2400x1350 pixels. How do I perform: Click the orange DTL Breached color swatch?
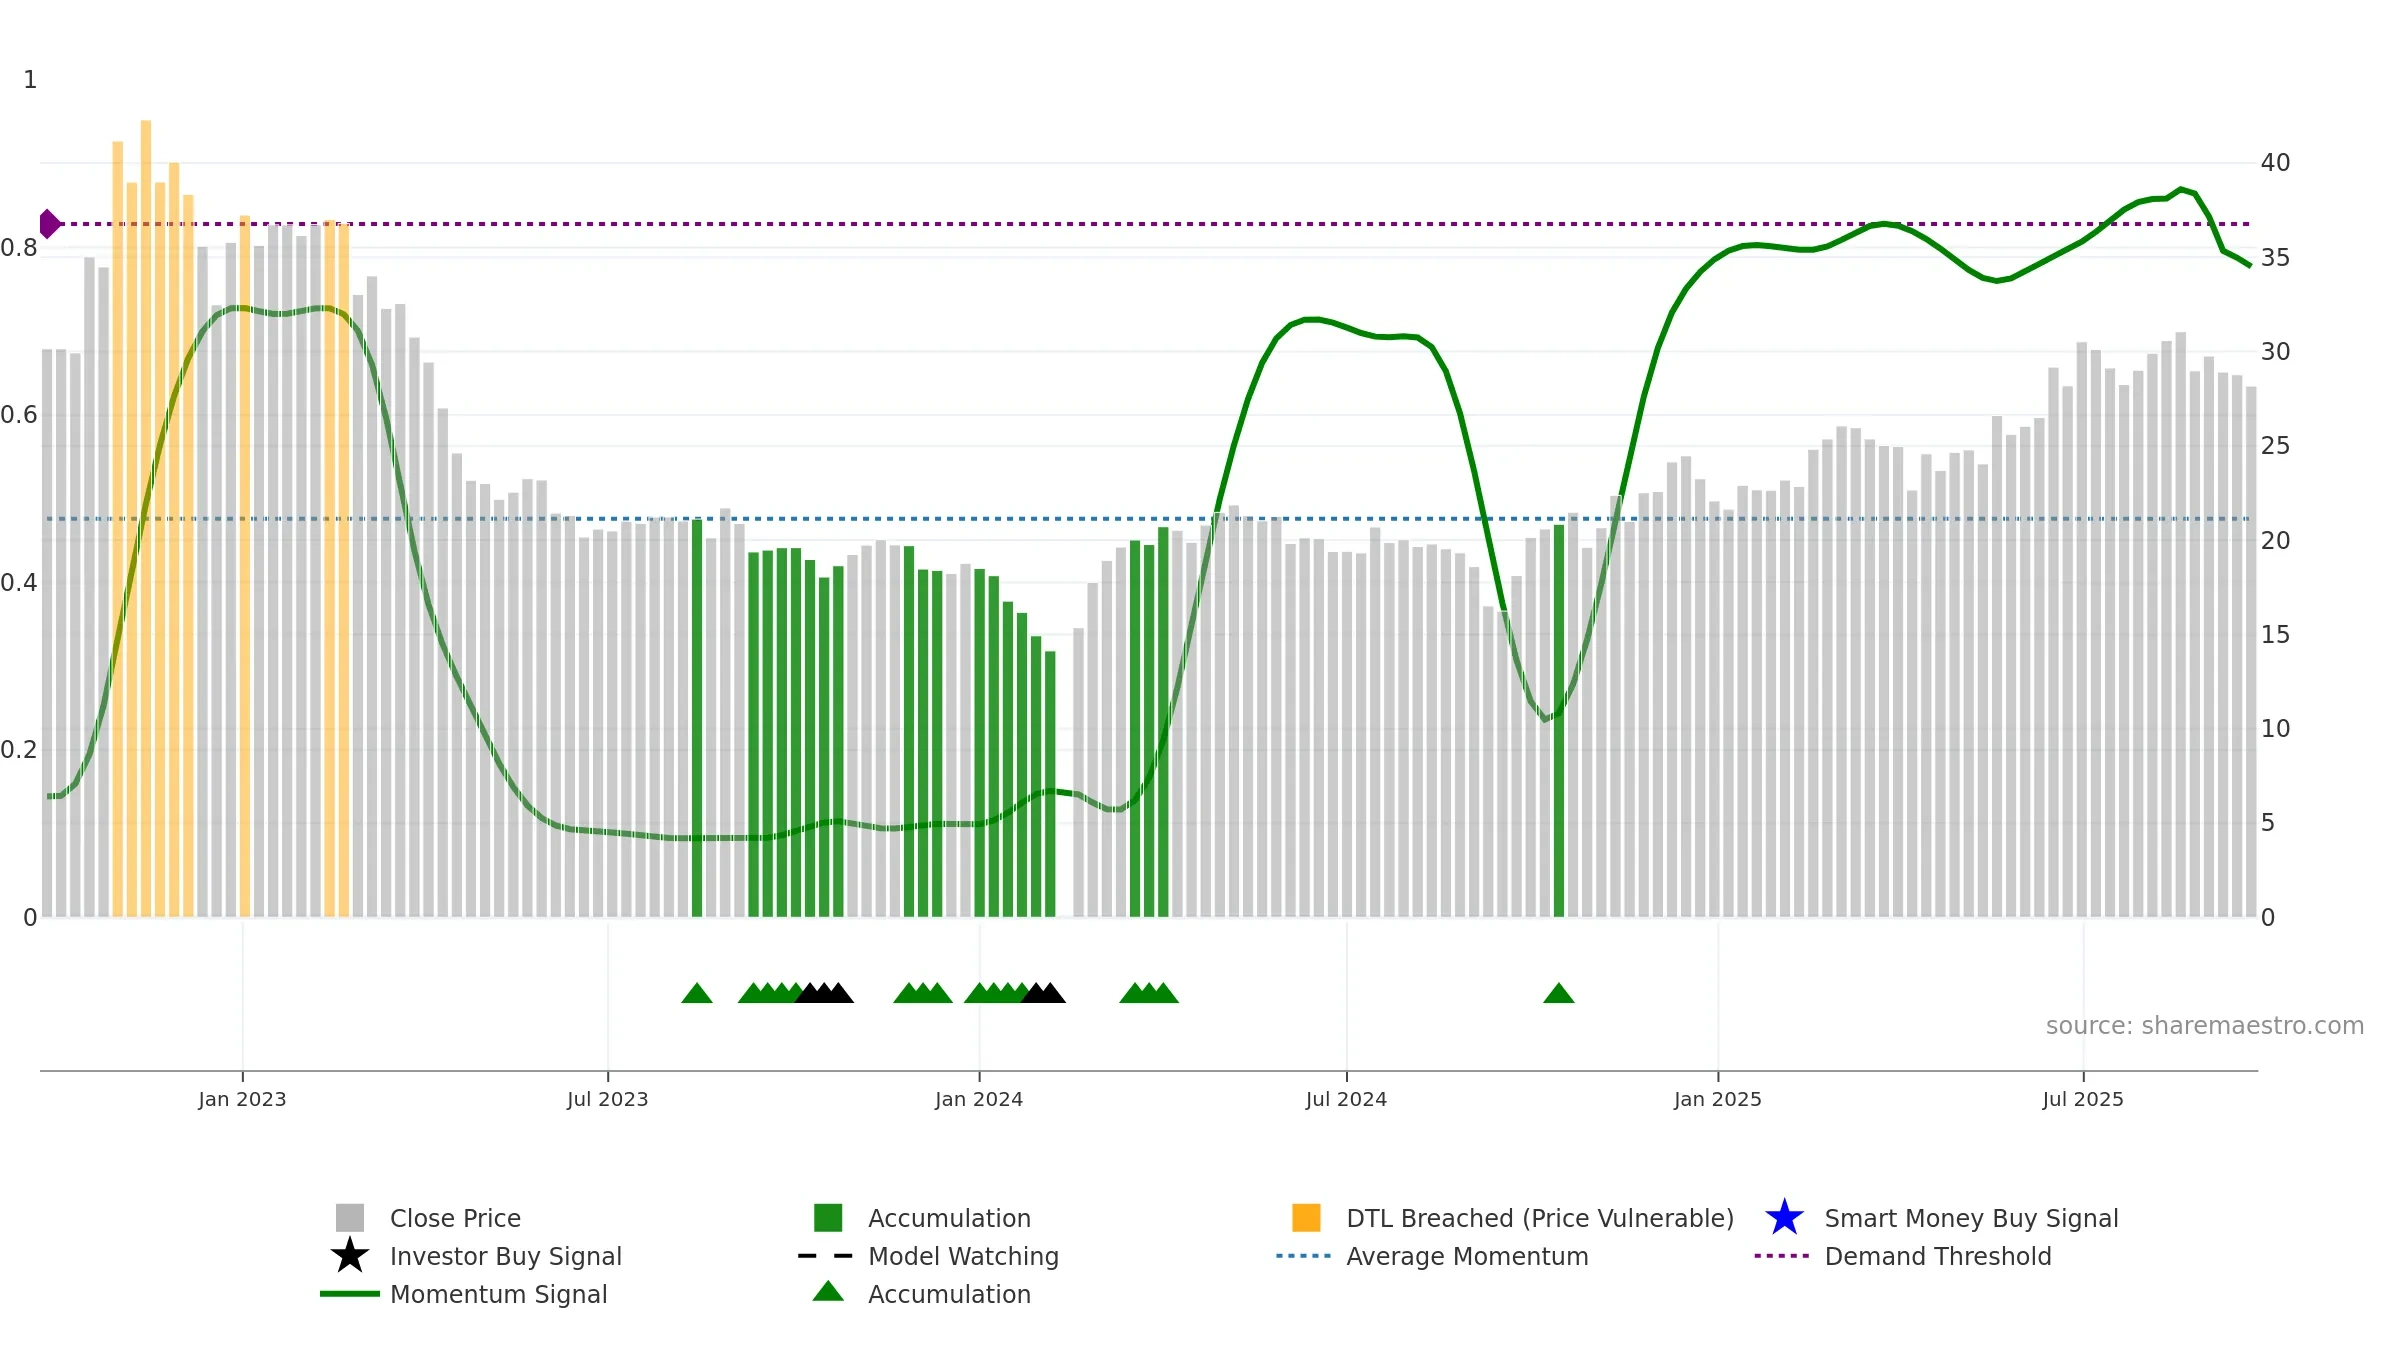(x=1306, y=1218)
